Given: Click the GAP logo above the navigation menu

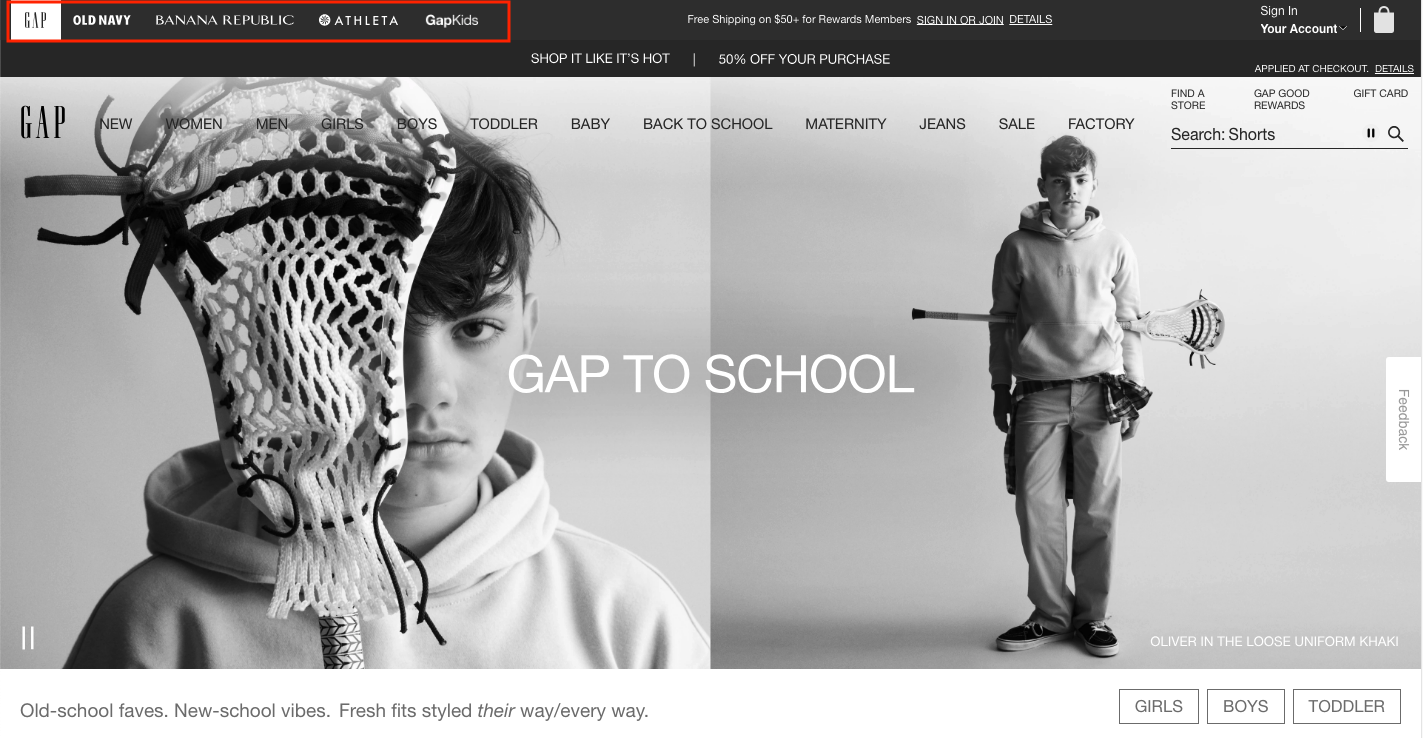Looking at the screenshot, I should (x=42, y=121).
